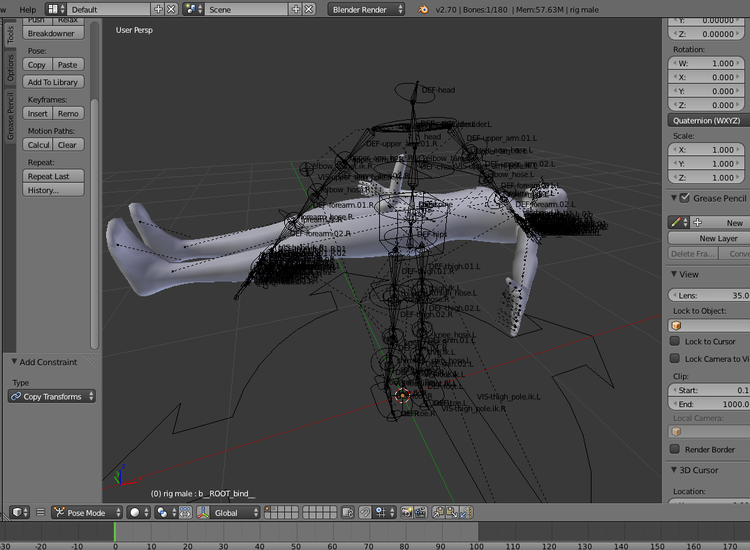Click the grease pencil brush icon

[679, 222]
